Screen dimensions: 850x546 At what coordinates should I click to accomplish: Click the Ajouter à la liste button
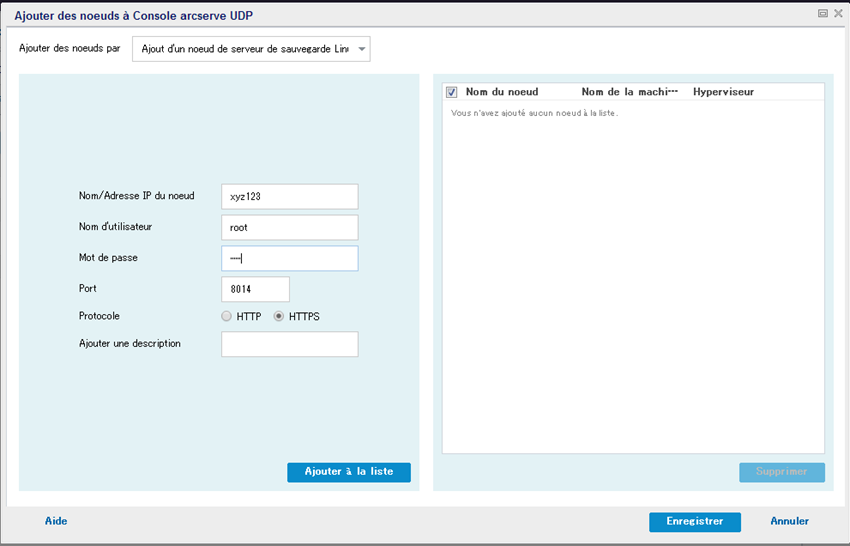pyautogui.click(x=349, y=472)
